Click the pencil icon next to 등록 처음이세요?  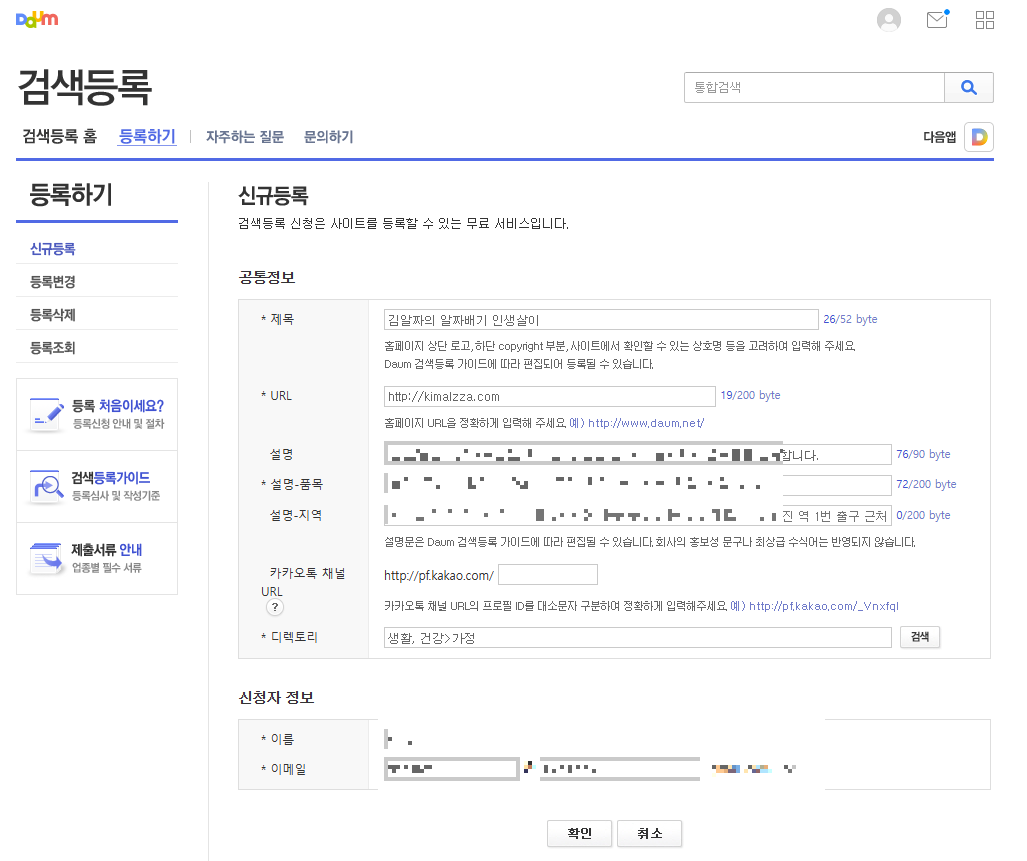[x=44, y=411]
